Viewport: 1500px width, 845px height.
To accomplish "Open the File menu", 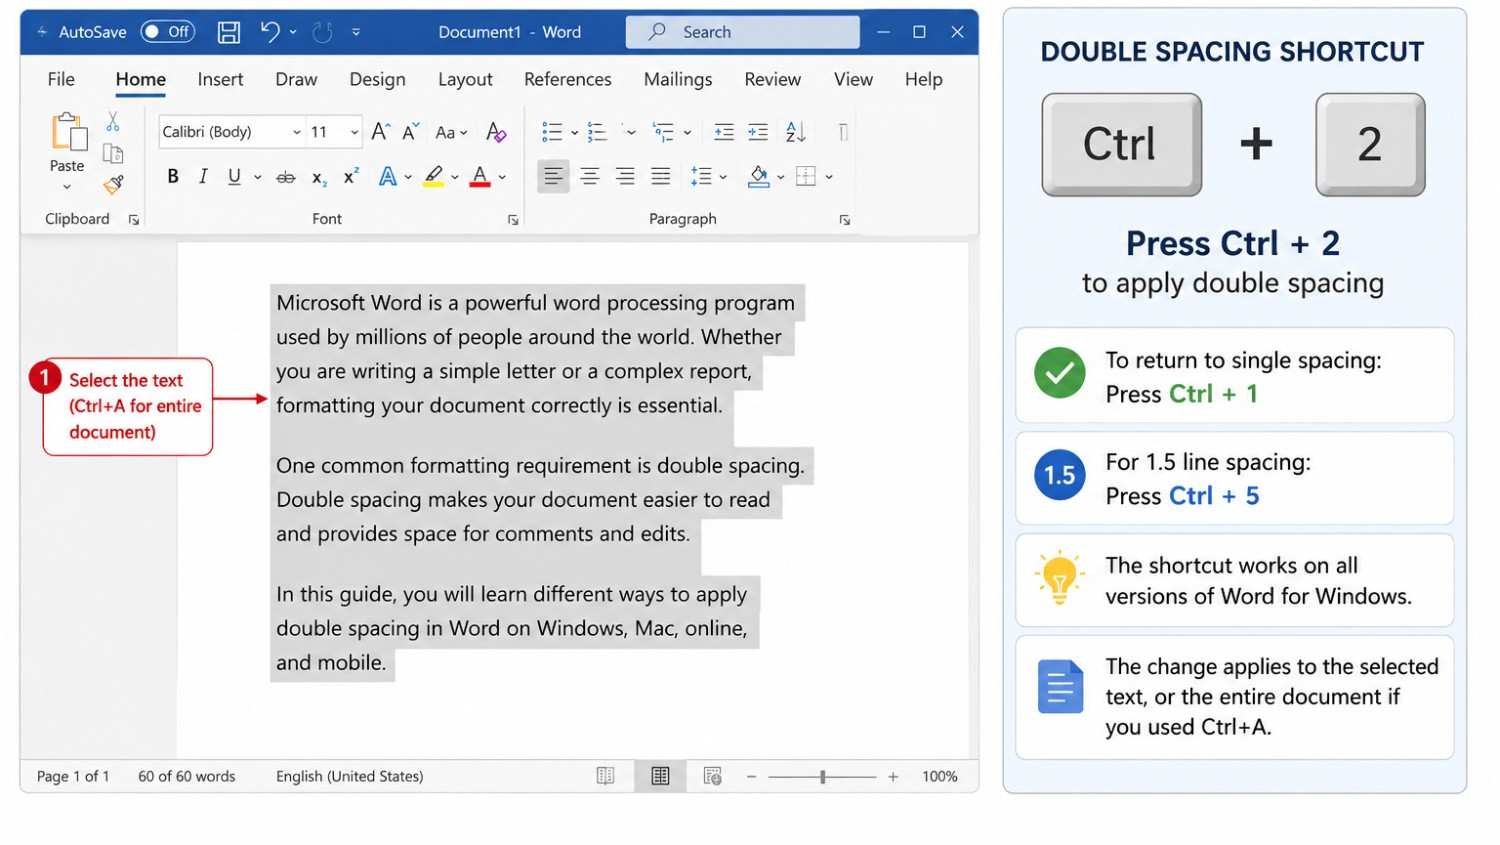I will (x=61, y=79).
